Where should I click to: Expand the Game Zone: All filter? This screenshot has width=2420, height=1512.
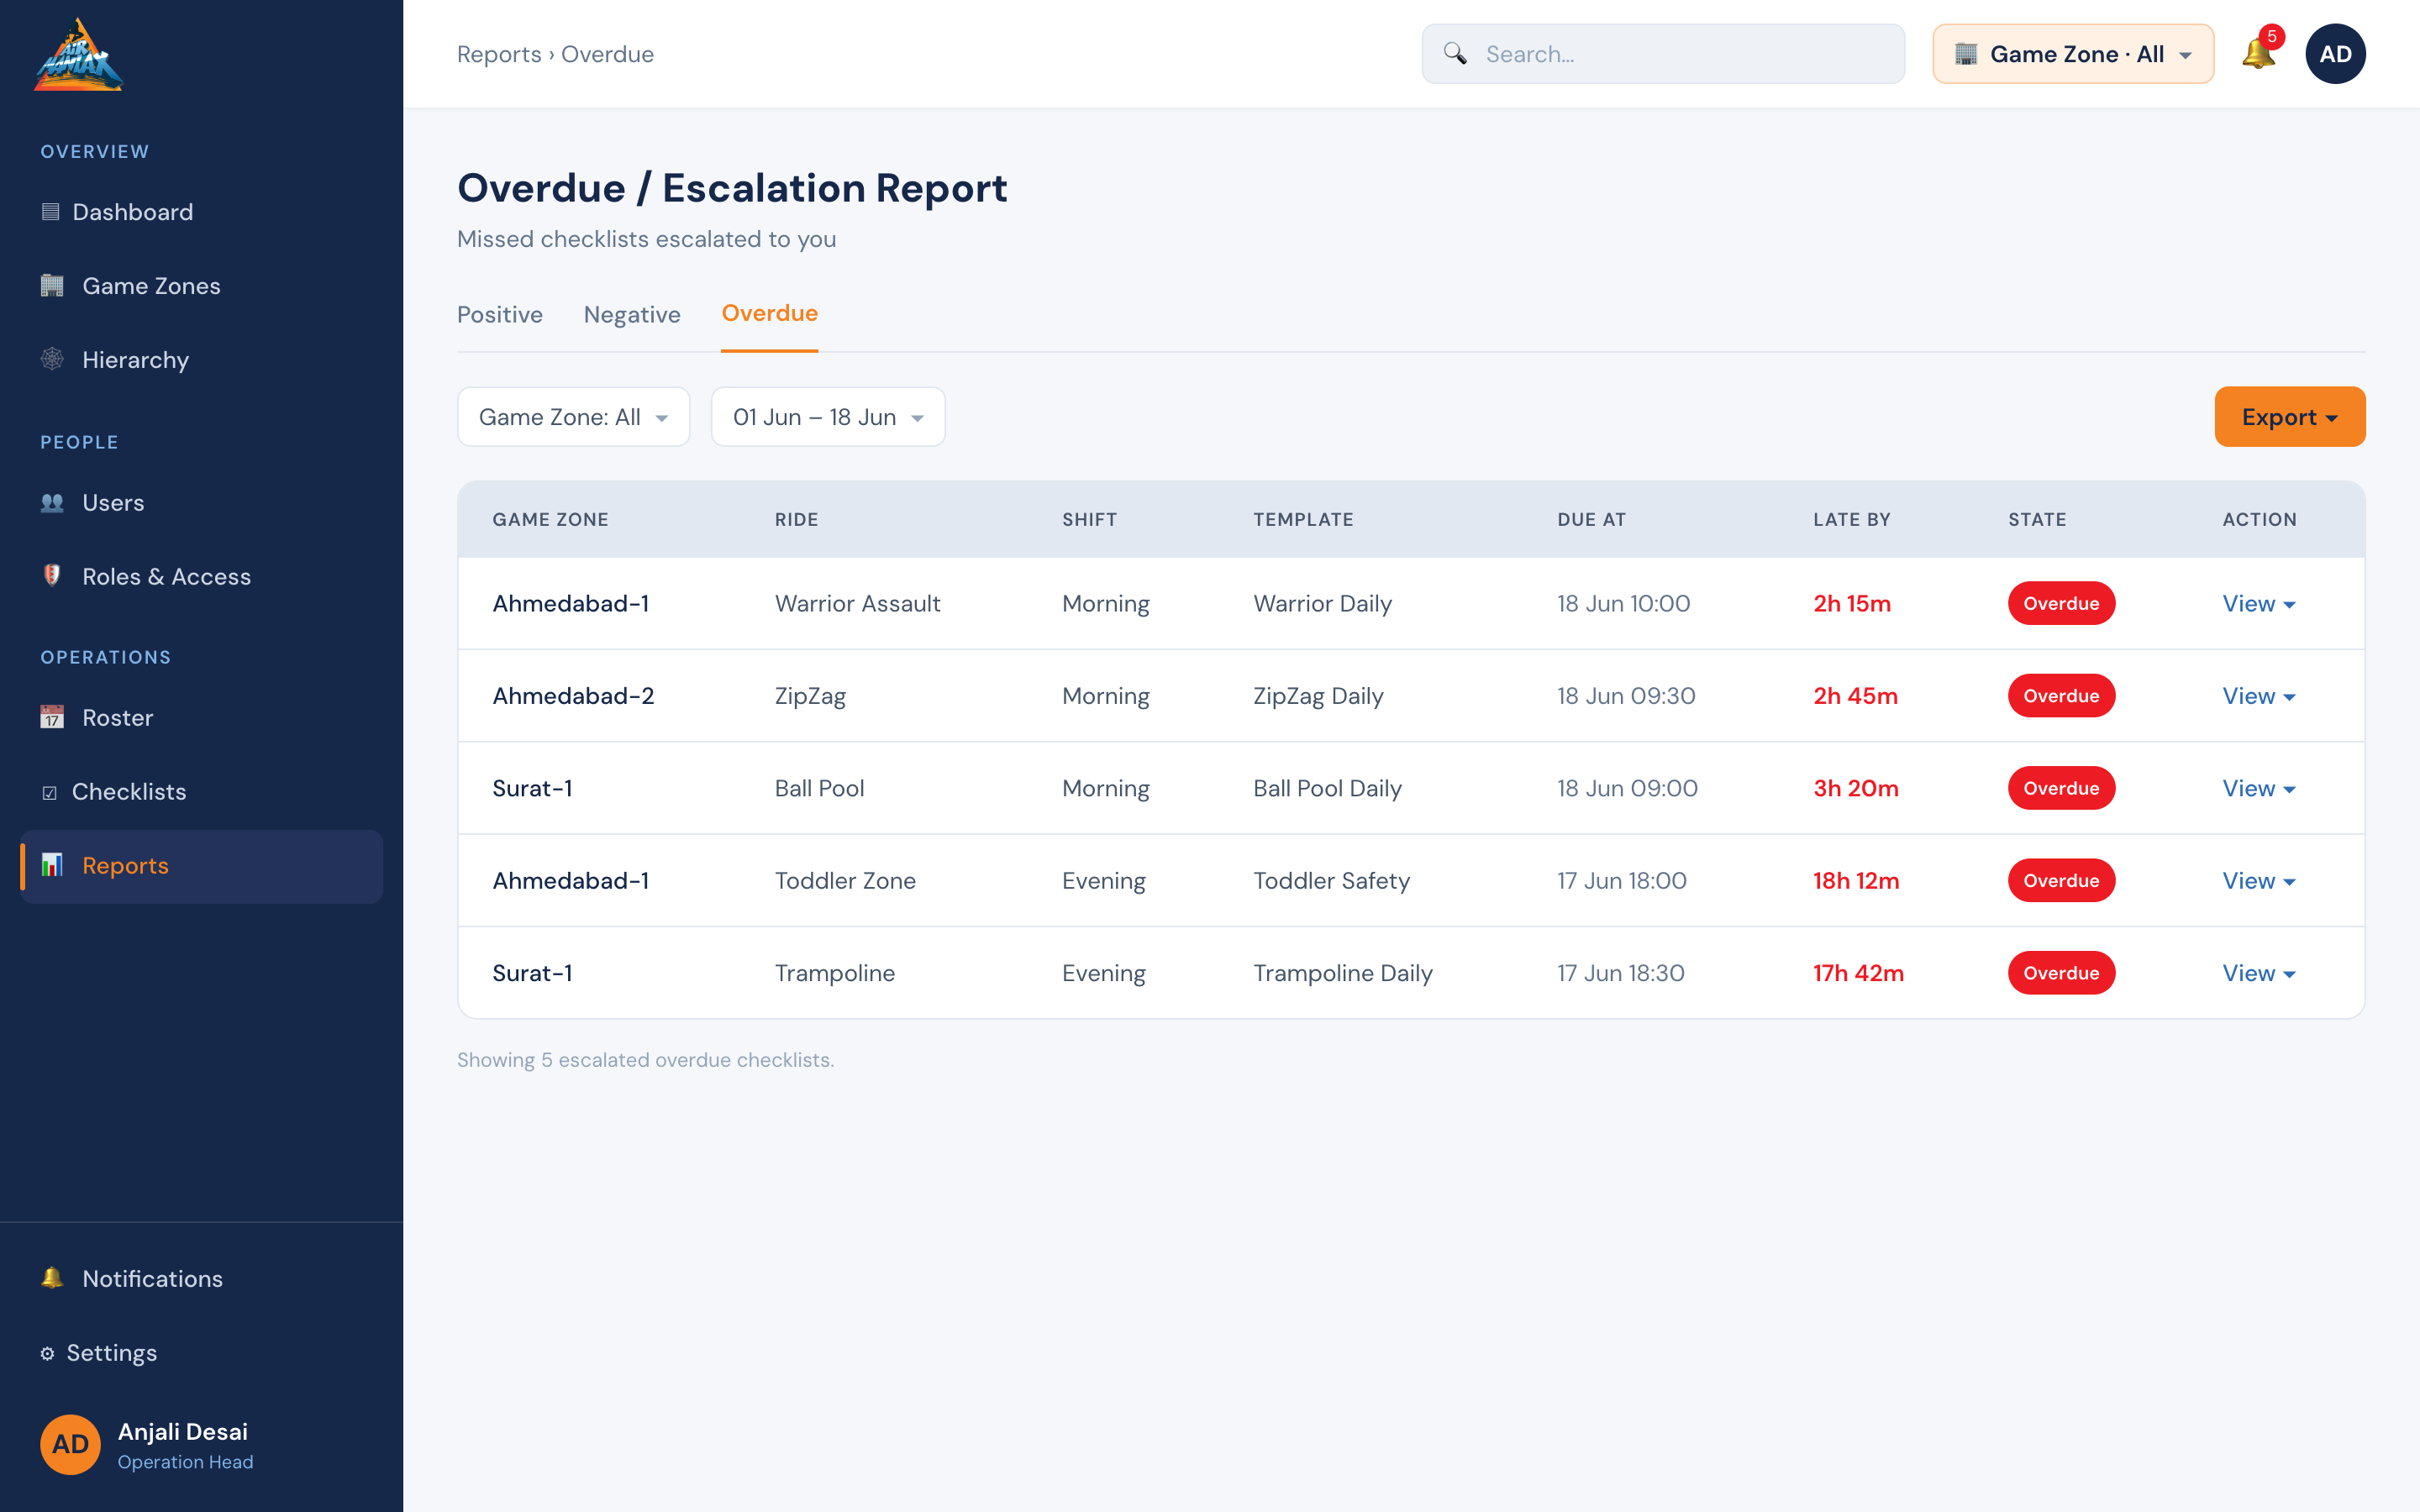tap(574, 417)
